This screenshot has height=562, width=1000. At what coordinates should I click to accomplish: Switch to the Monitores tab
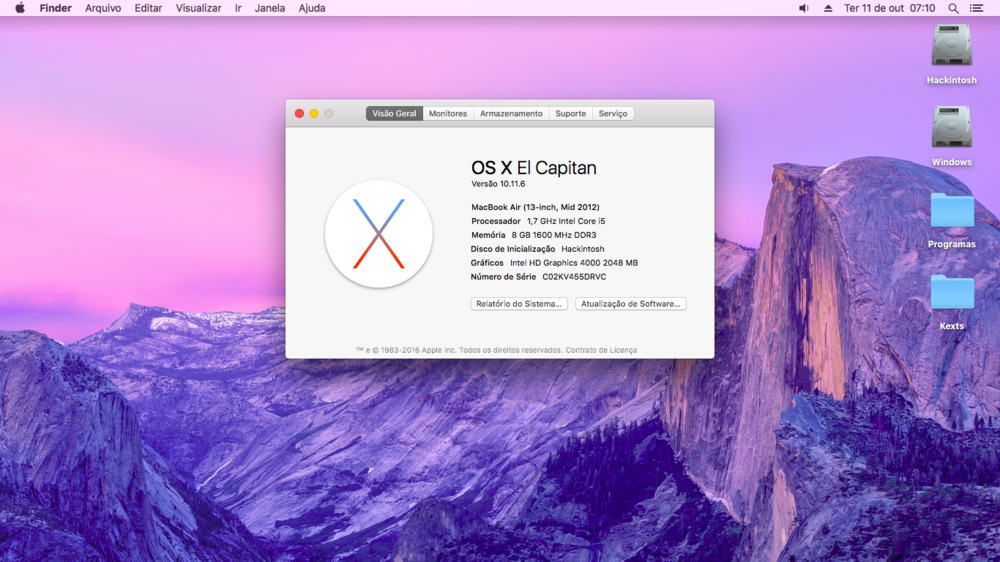click(x=448, y=114)
